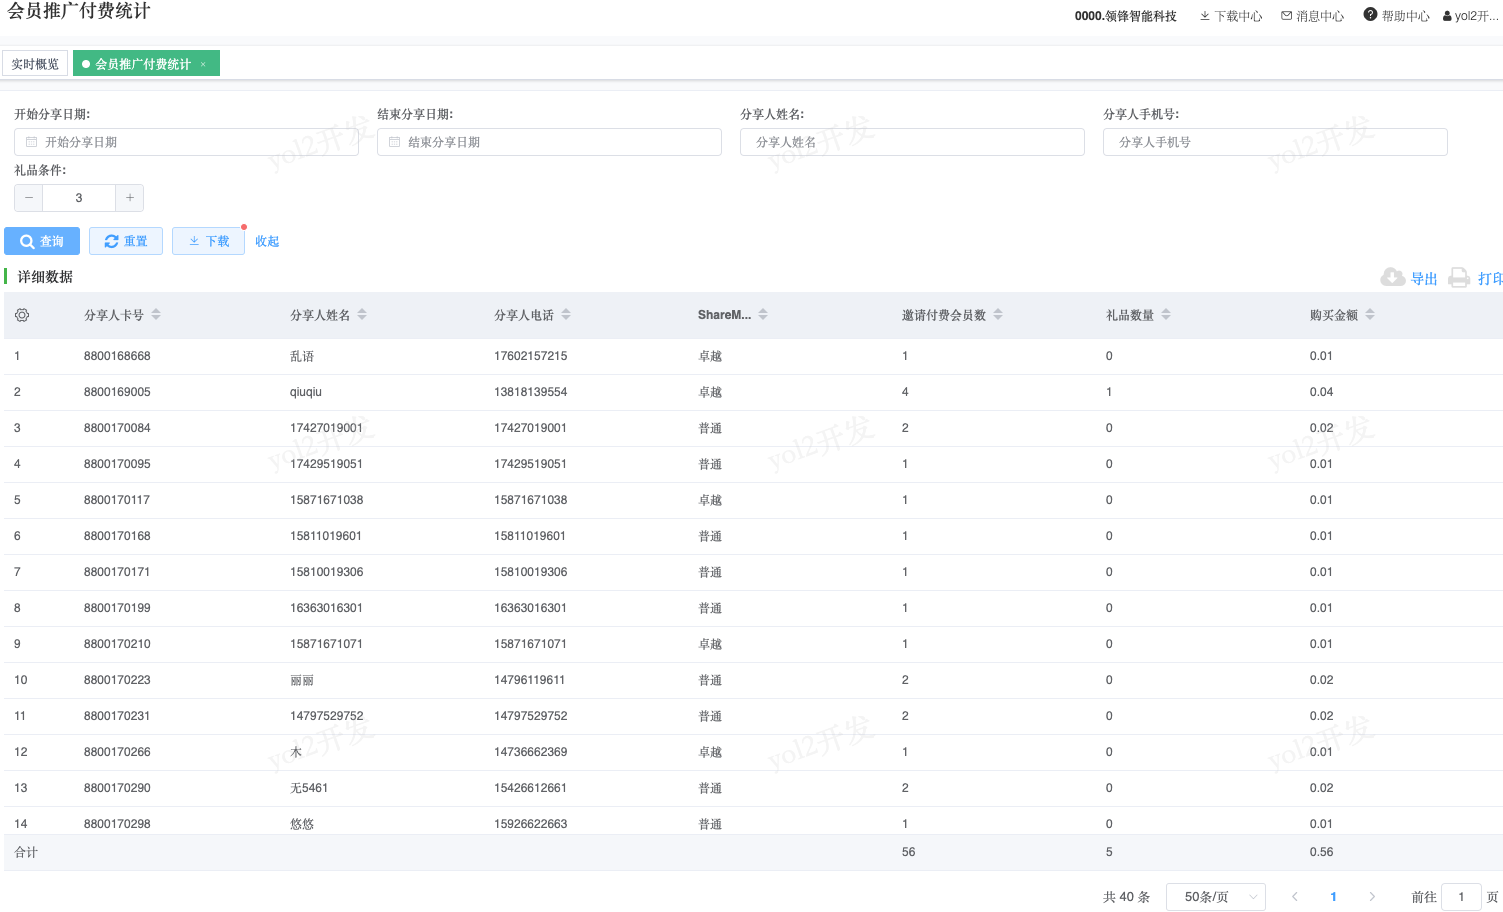The width and height of the screenshot is (1503, 912).
Task: Open the yol2 user account menu
Action: (1471, 16)
